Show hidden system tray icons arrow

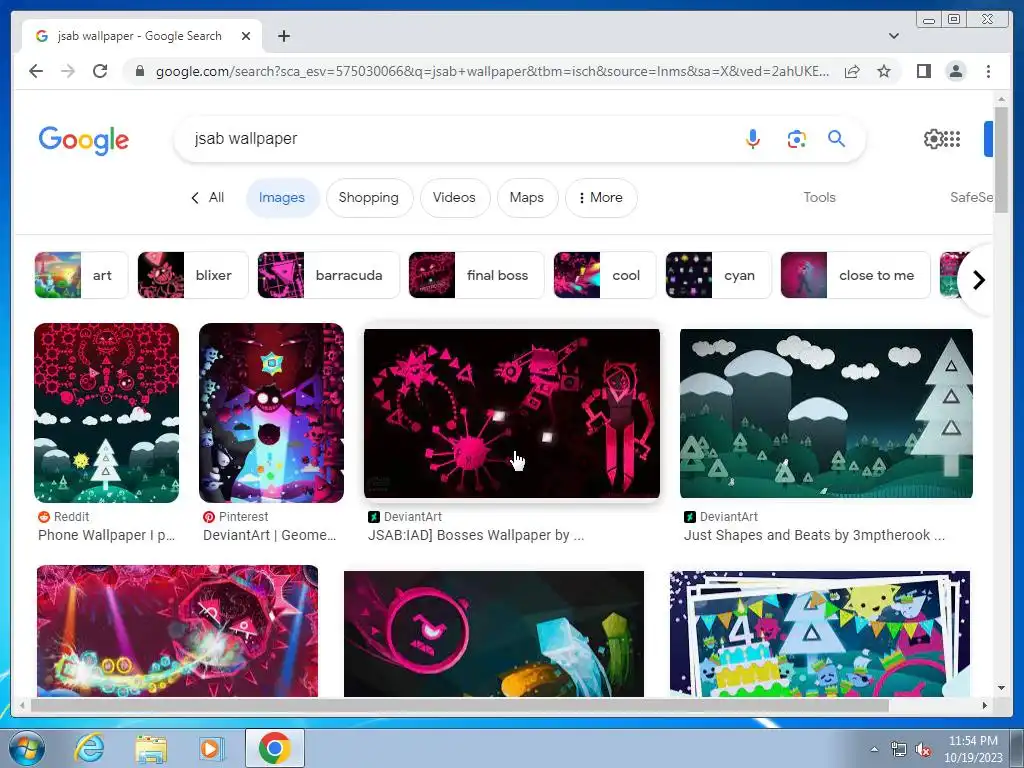(874, 749)
